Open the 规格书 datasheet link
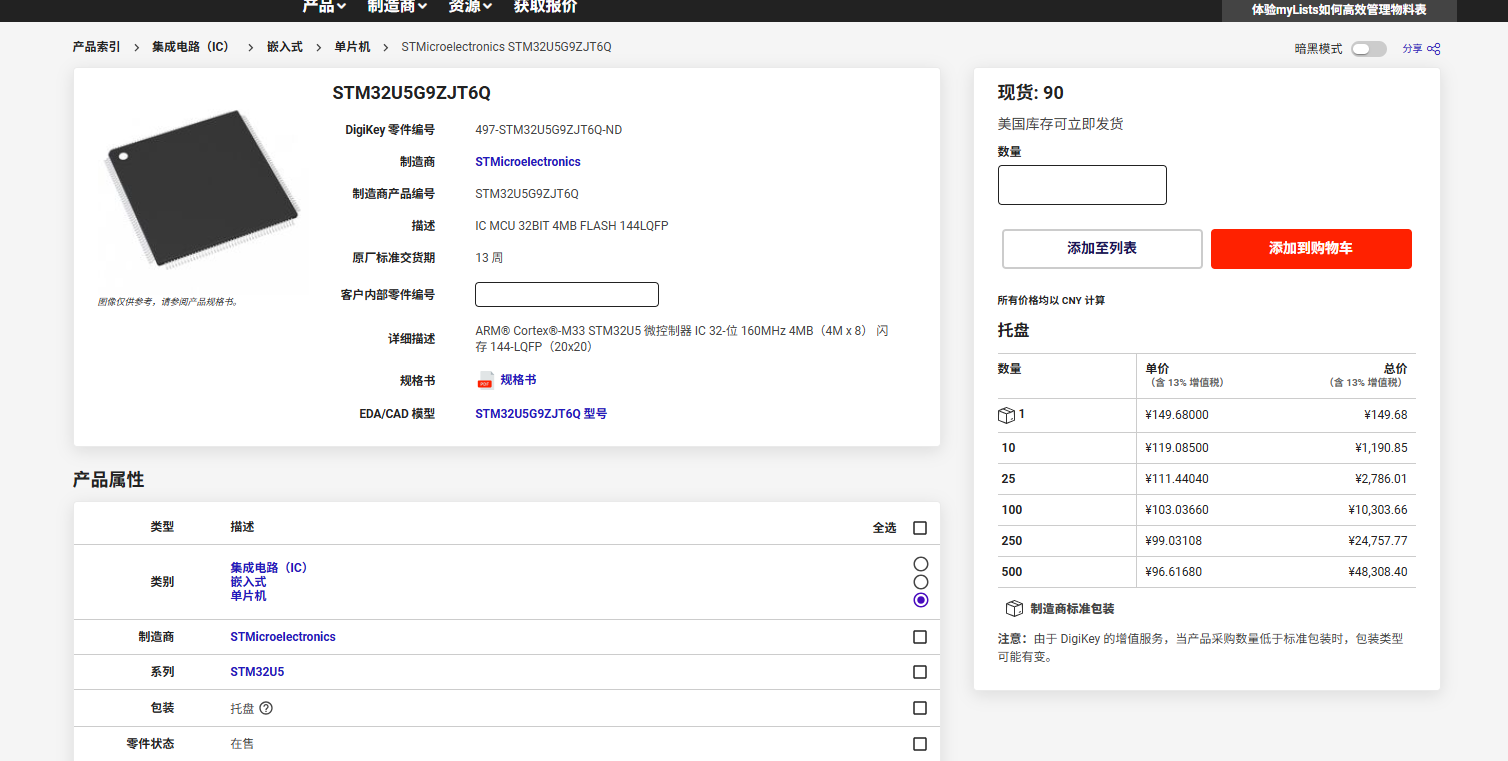1508x761 pixels. tap(518, 380)
